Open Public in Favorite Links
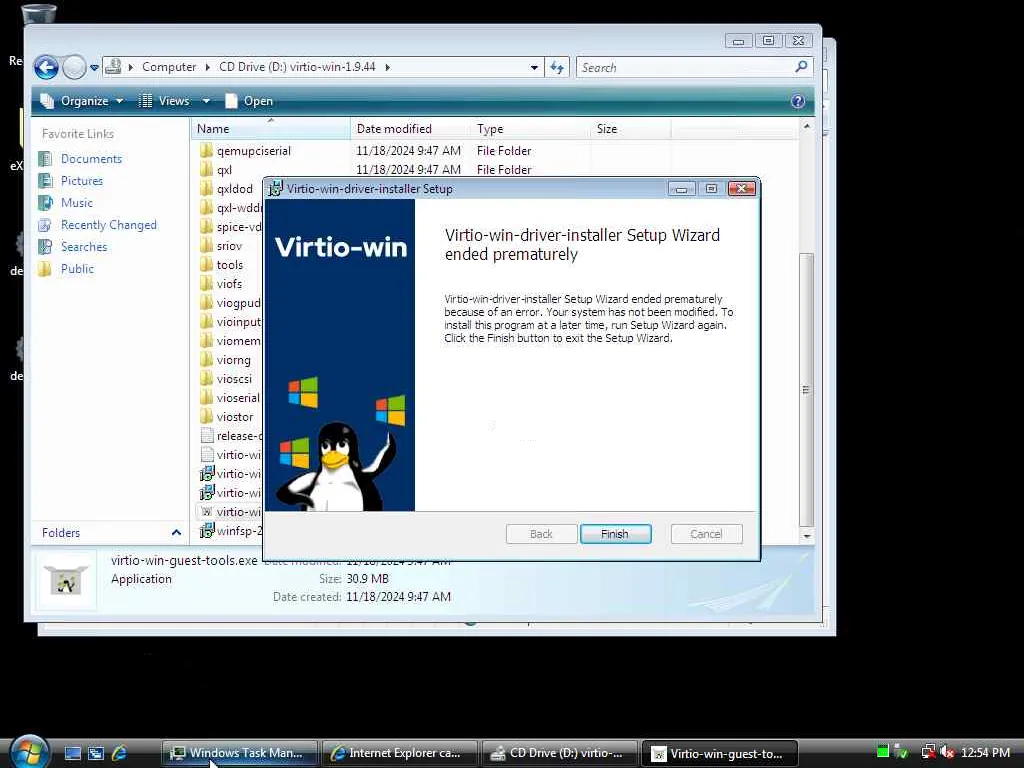Screen dimensions: 1024x768 coord(77,269)
